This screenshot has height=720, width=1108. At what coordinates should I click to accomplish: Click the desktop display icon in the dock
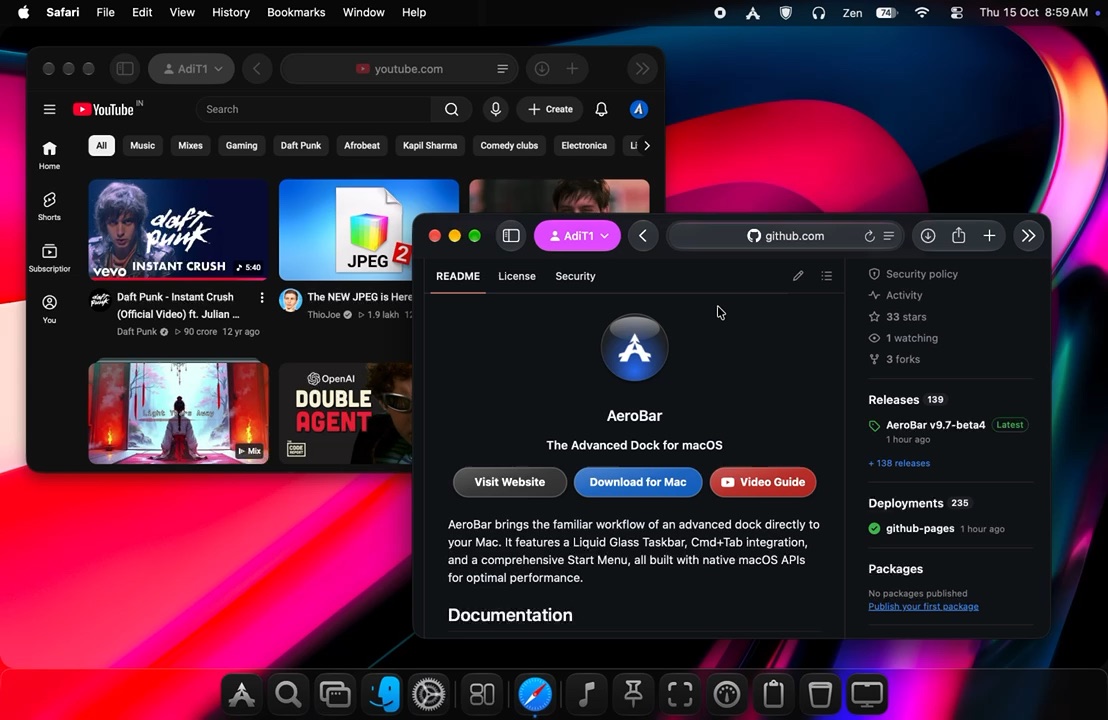867,695
